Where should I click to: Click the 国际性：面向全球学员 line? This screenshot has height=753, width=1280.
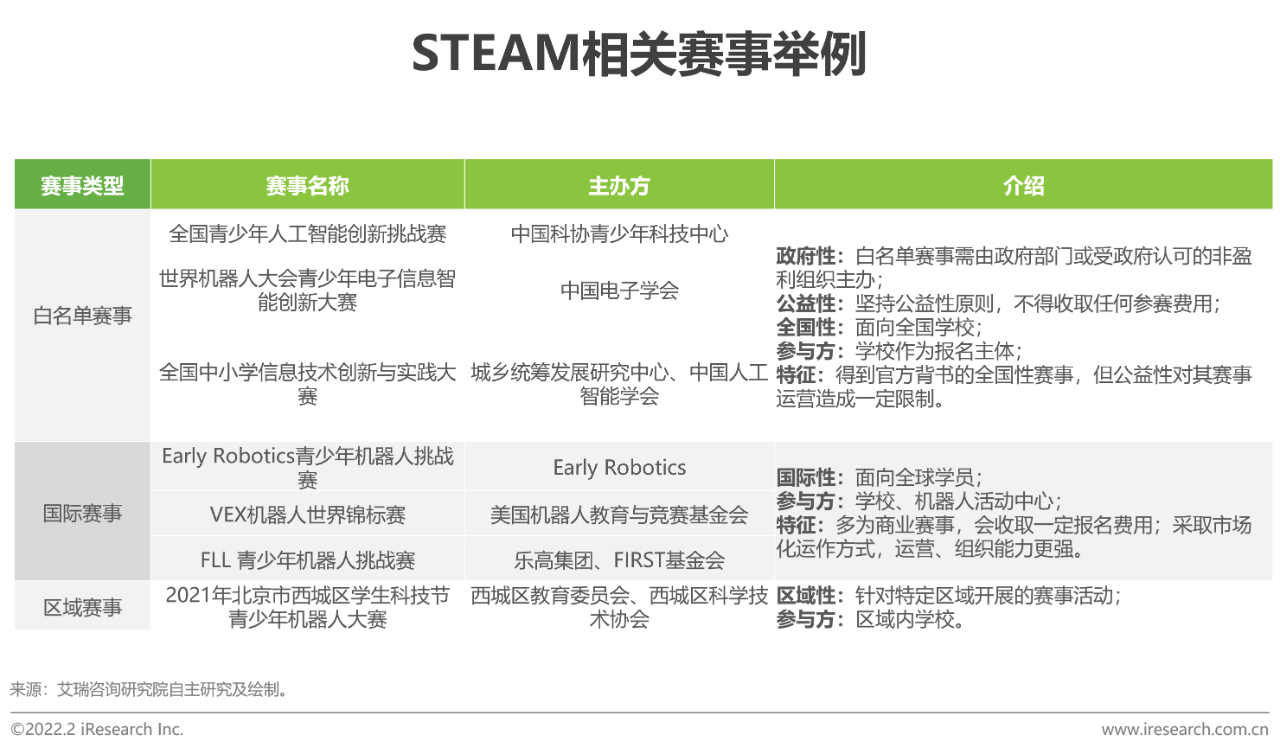click(x=879, y=477)
